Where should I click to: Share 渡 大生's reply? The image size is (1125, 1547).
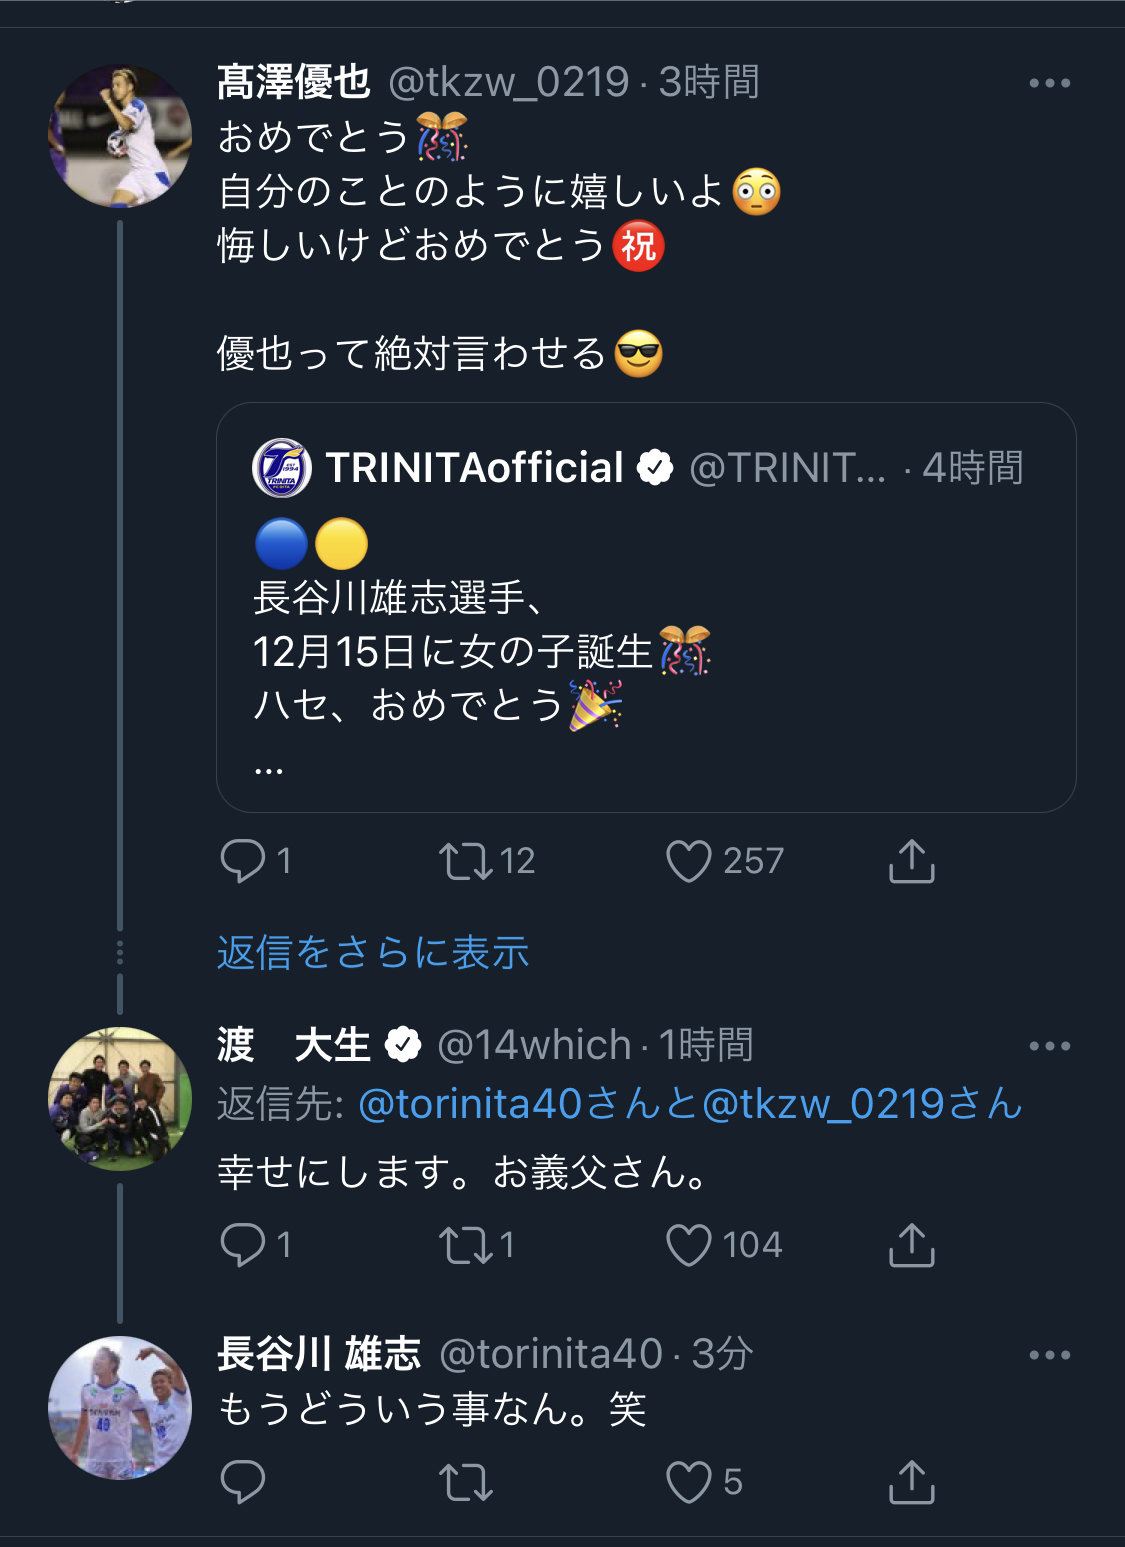pyautogui.click(x=911, y=1245)
